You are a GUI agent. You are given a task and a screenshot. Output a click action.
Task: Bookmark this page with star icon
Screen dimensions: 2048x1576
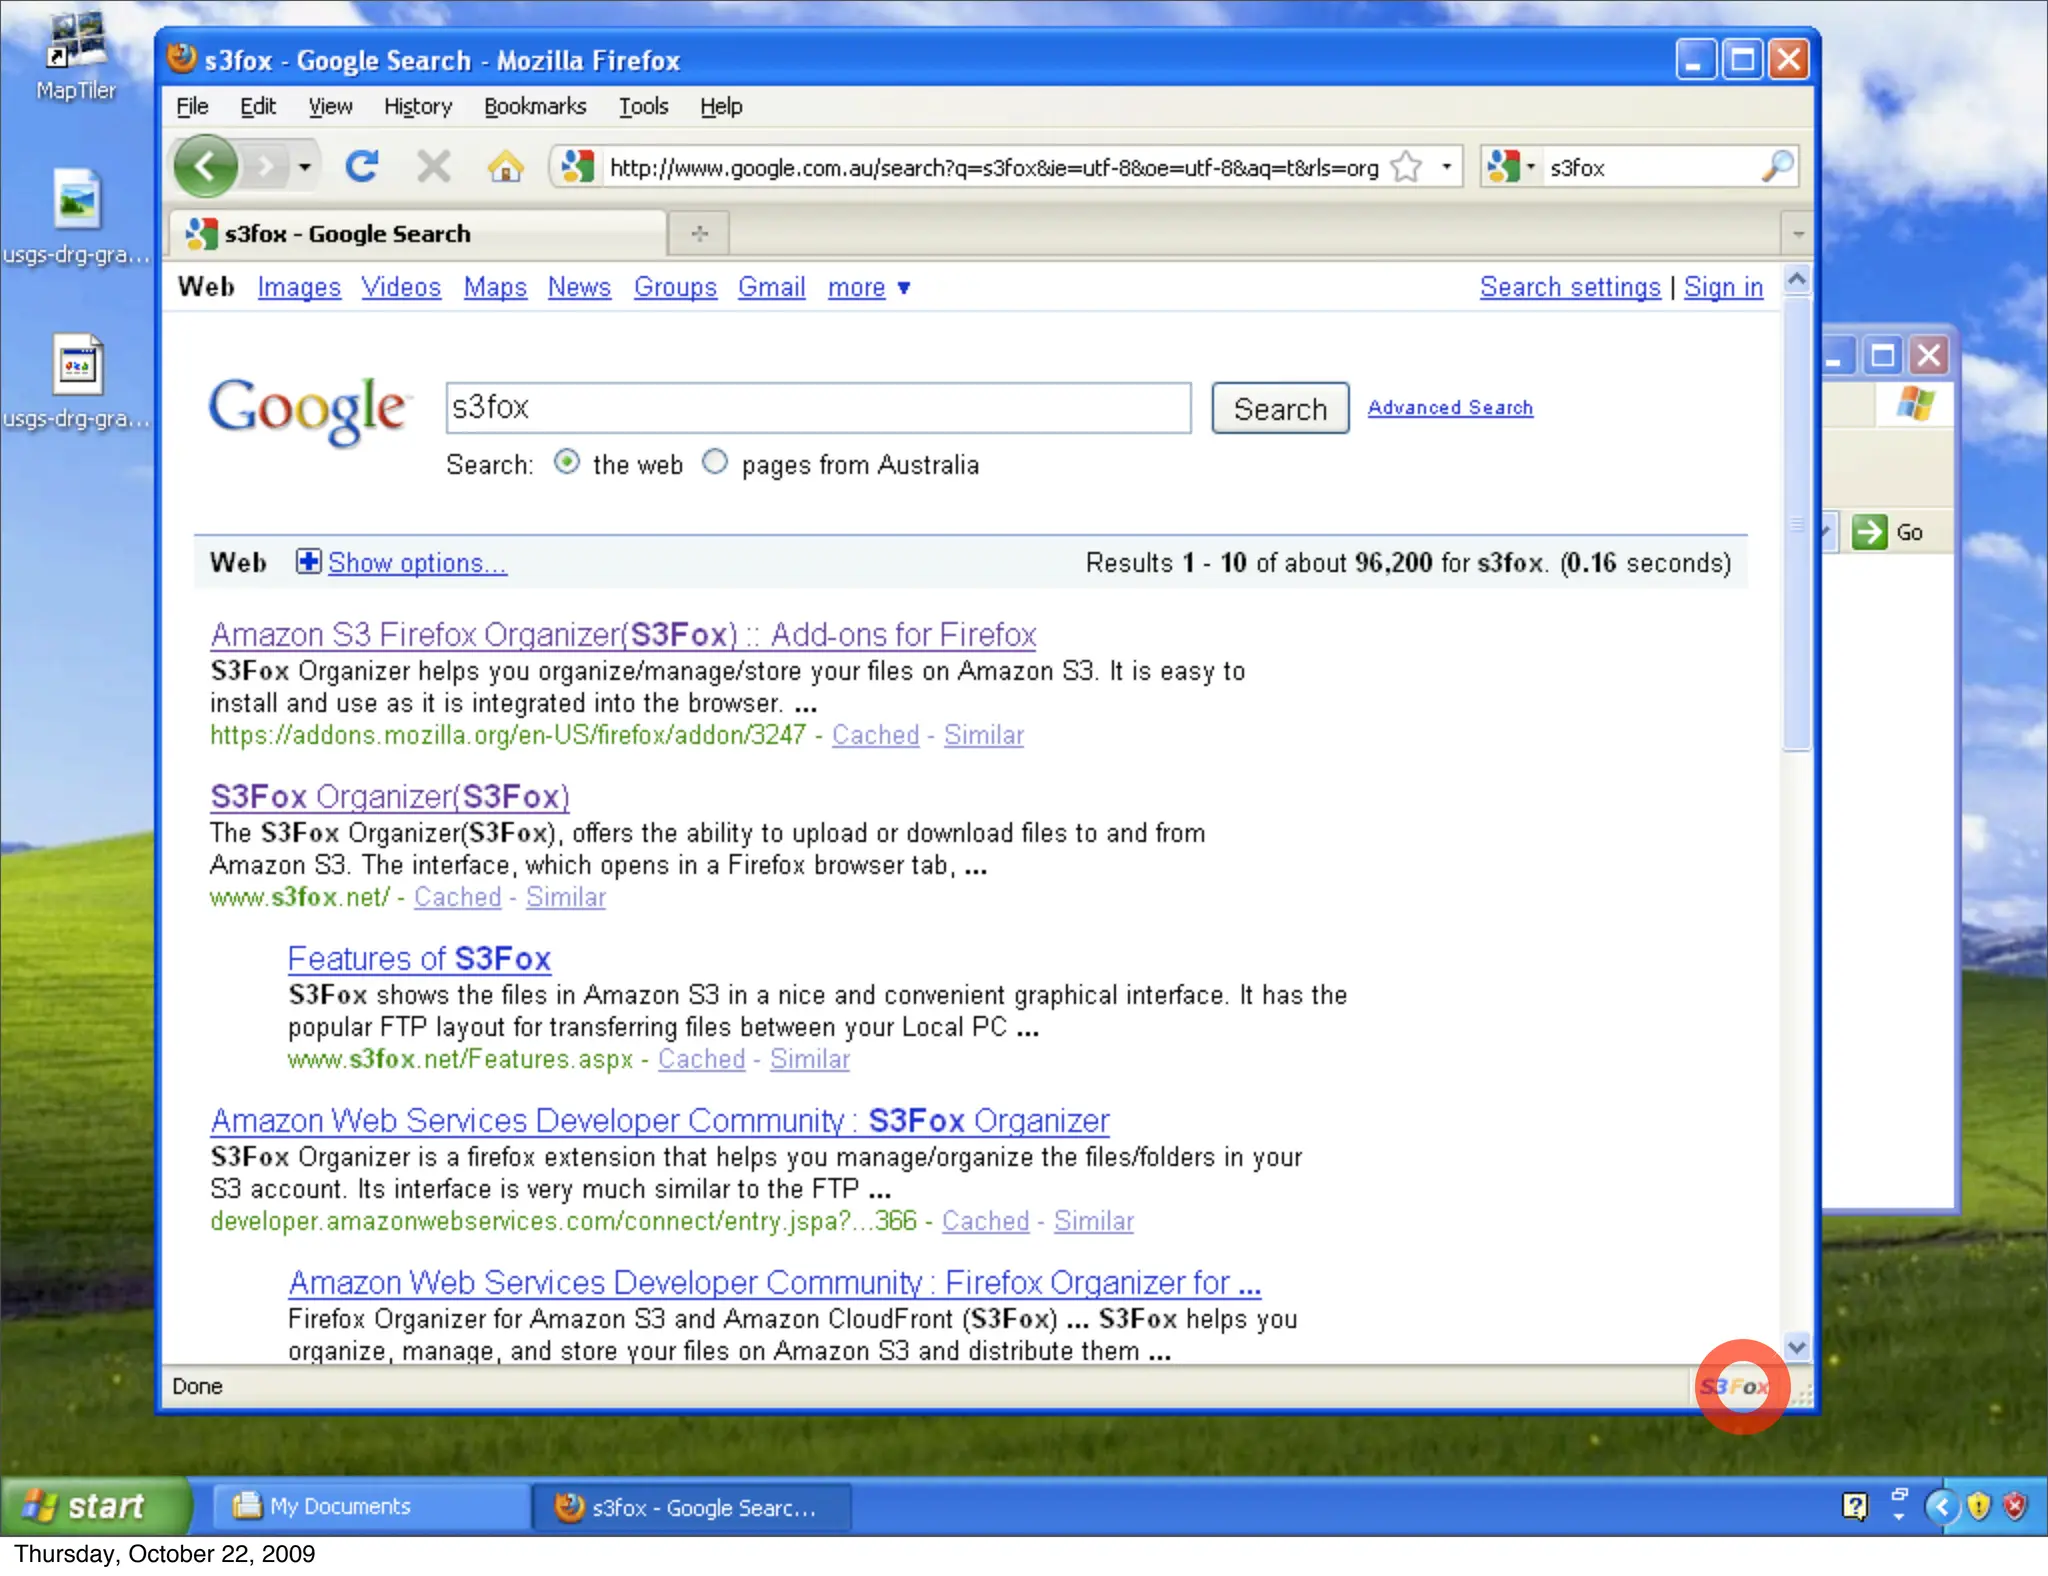click(1406, 167)
